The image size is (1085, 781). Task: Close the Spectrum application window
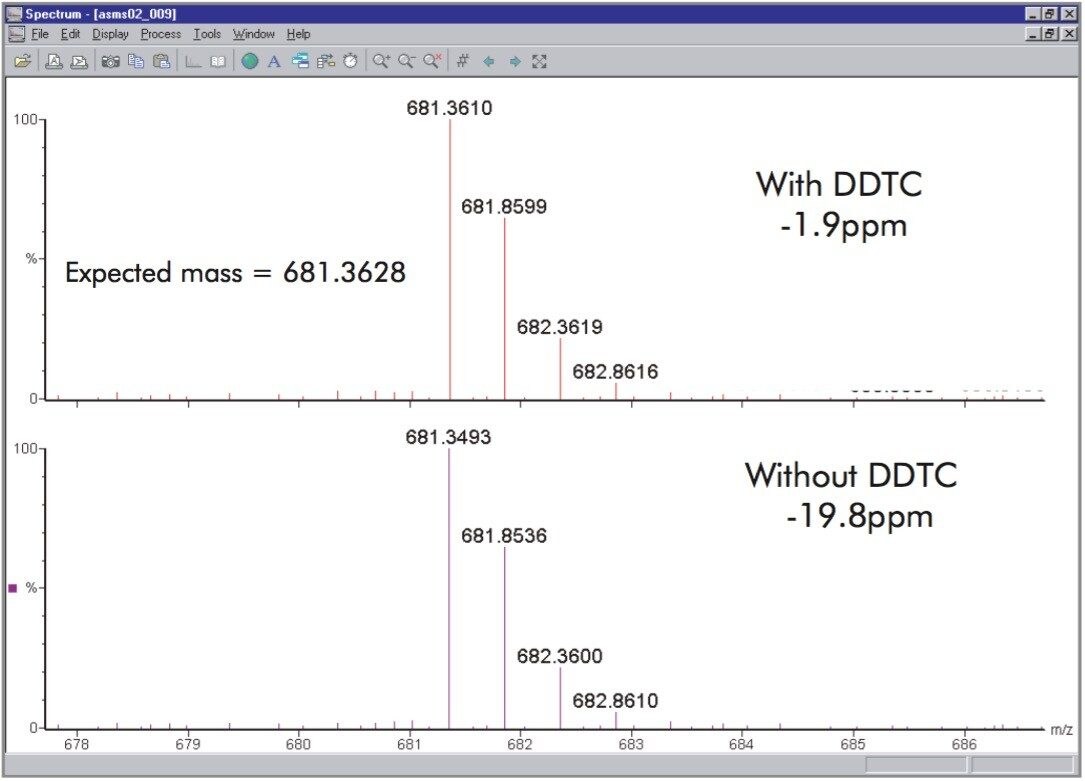point(1068,14)
